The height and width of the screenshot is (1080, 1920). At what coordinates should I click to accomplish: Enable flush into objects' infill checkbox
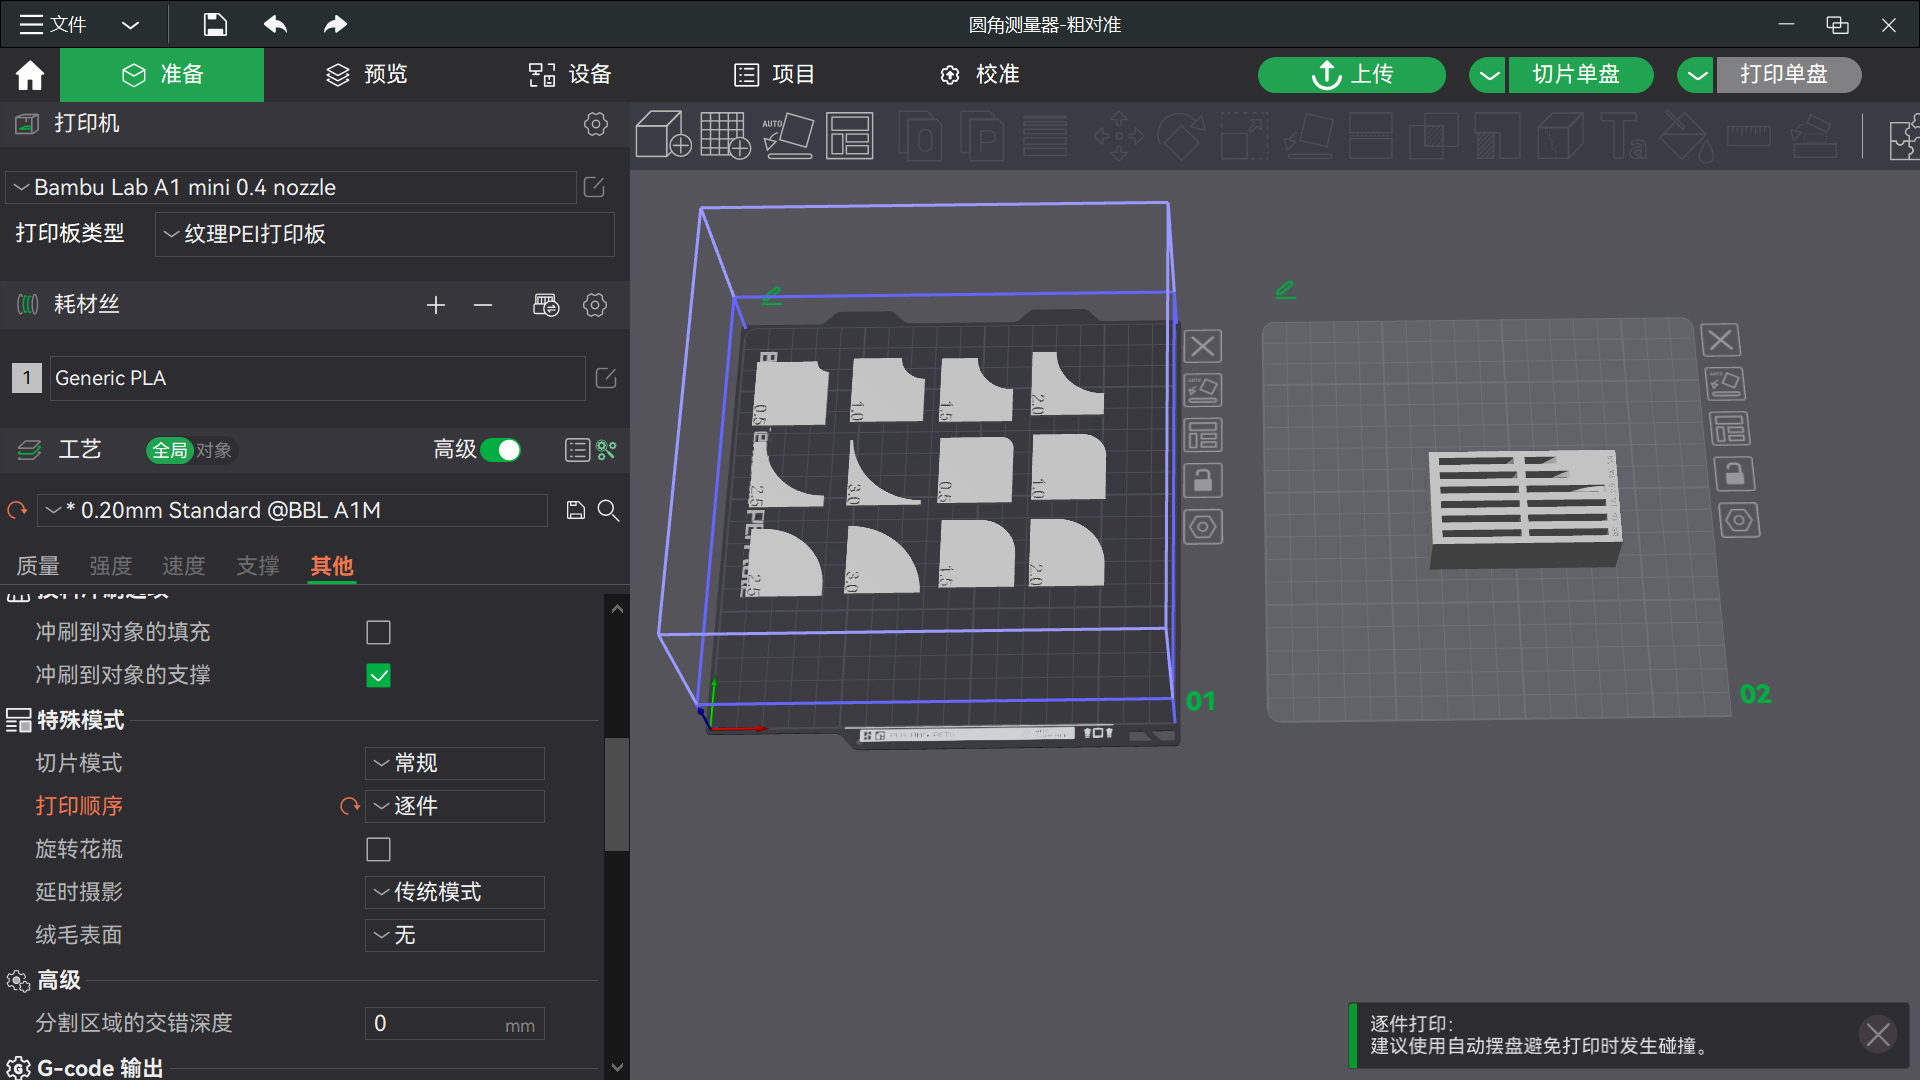coord(378,632)
